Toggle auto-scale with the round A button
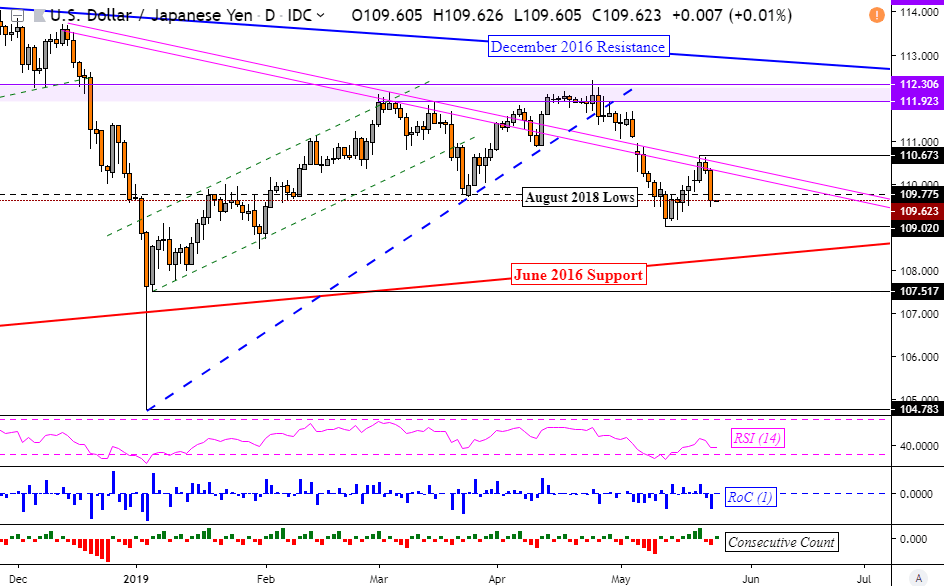This screenshot has width=944, height=586. click(x=918, y=578)
